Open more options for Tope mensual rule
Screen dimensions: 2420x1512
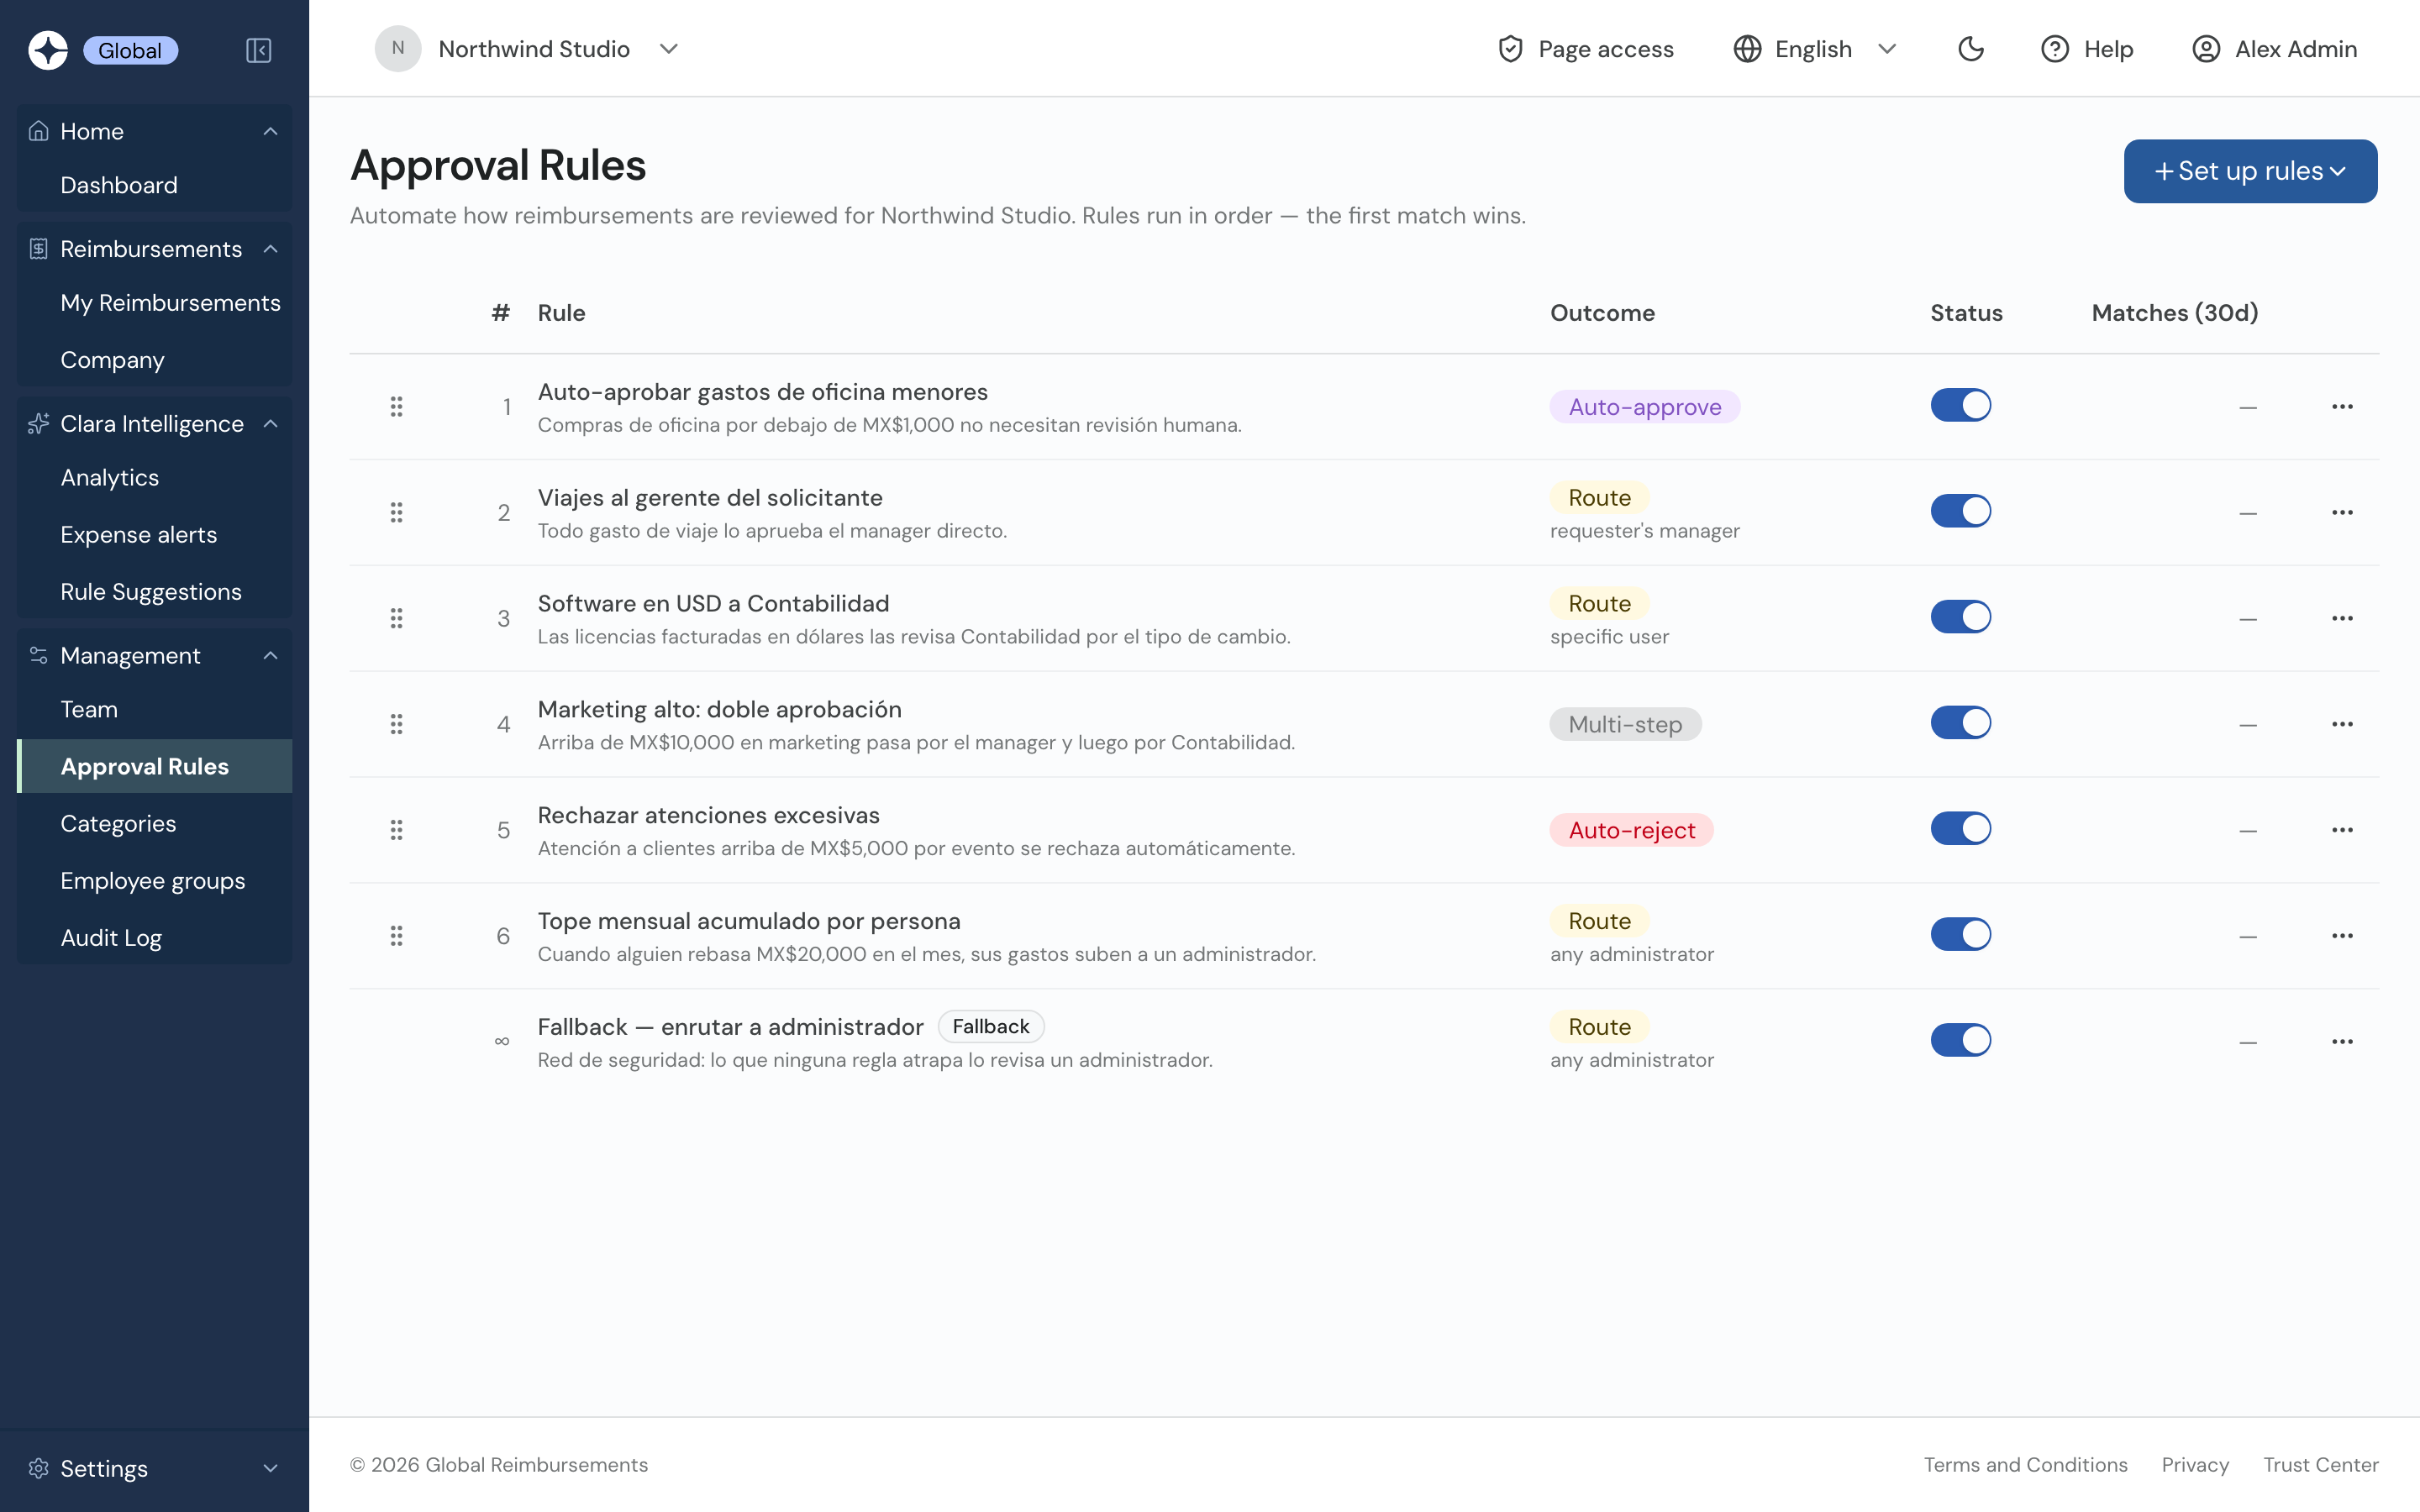pyautogui.click(x=2342, y=936)
